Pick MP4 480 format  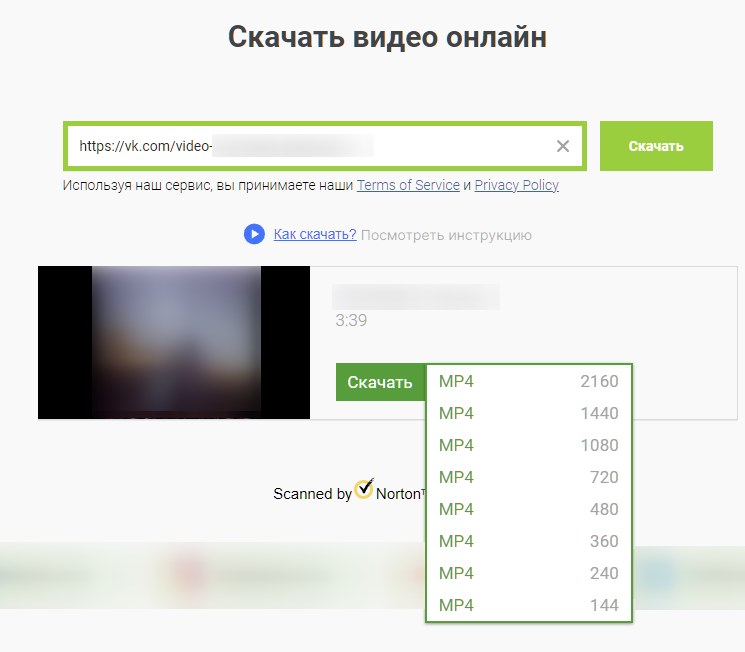(529, 509)
